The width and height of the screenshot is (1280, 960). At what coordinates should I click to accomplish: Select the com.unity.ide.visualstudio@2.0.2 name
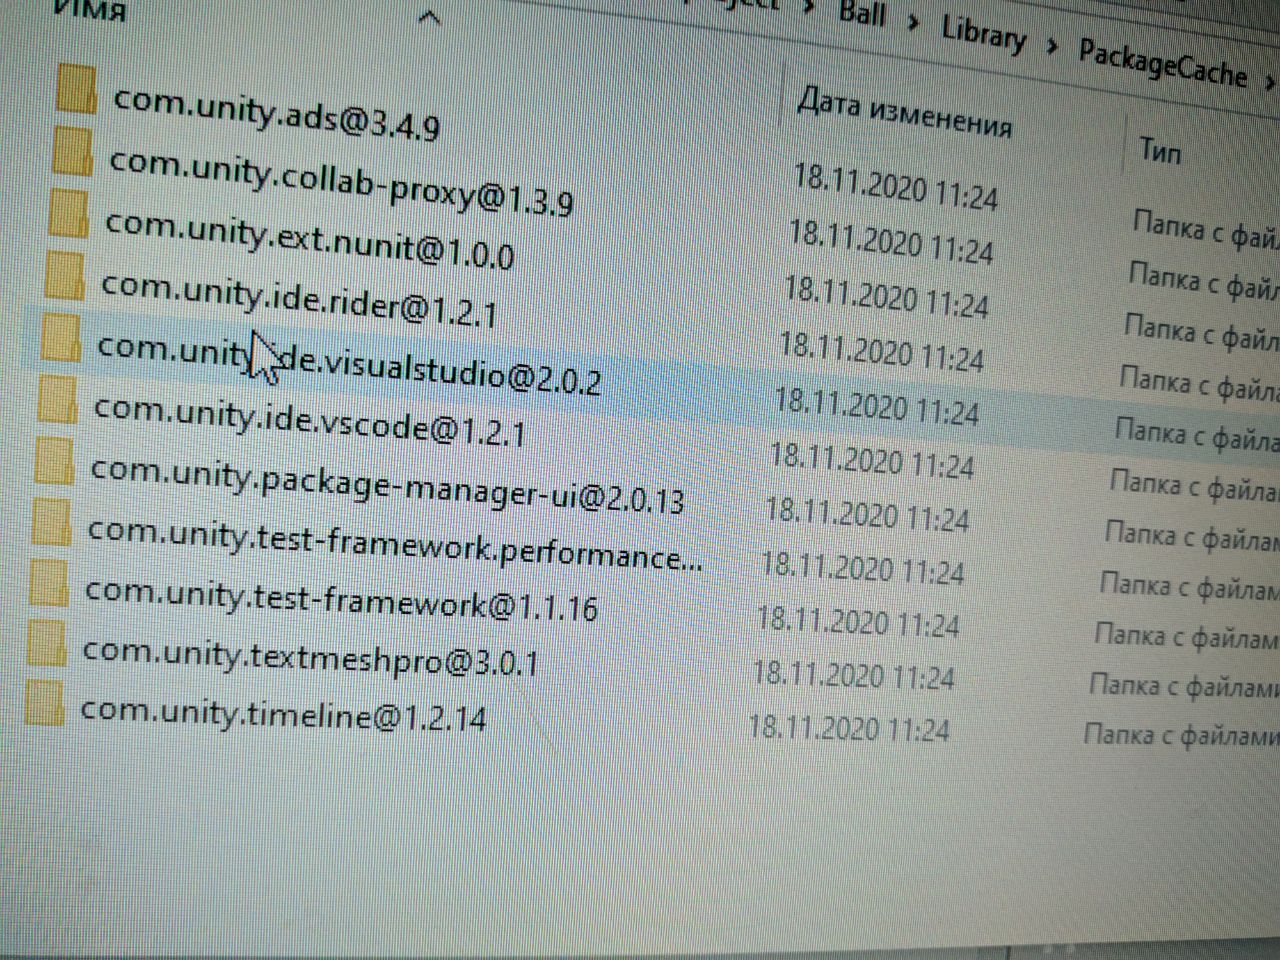click(349, 363)
